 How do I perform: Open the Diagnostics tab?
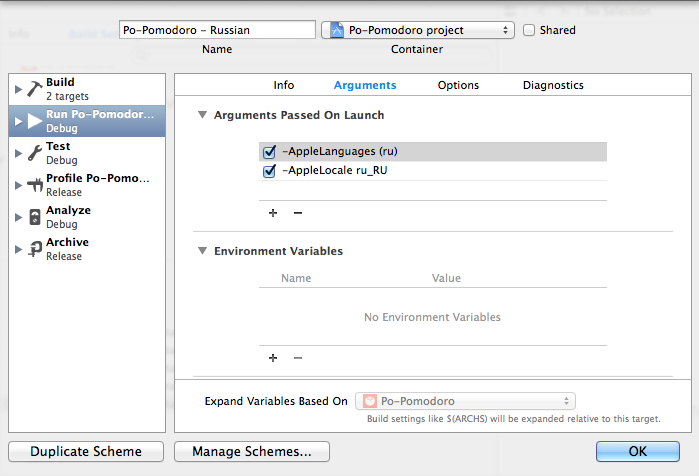(553, 85)
